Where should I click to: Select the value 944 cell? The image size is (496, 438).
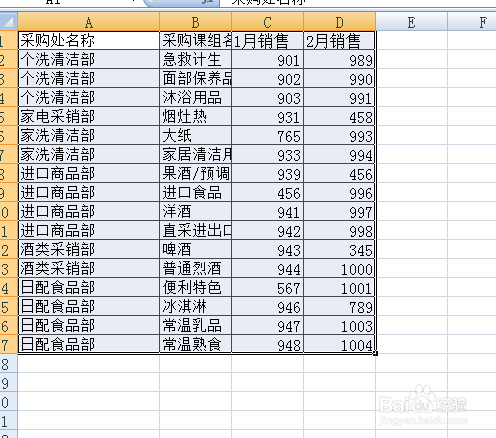pos(268,269)
